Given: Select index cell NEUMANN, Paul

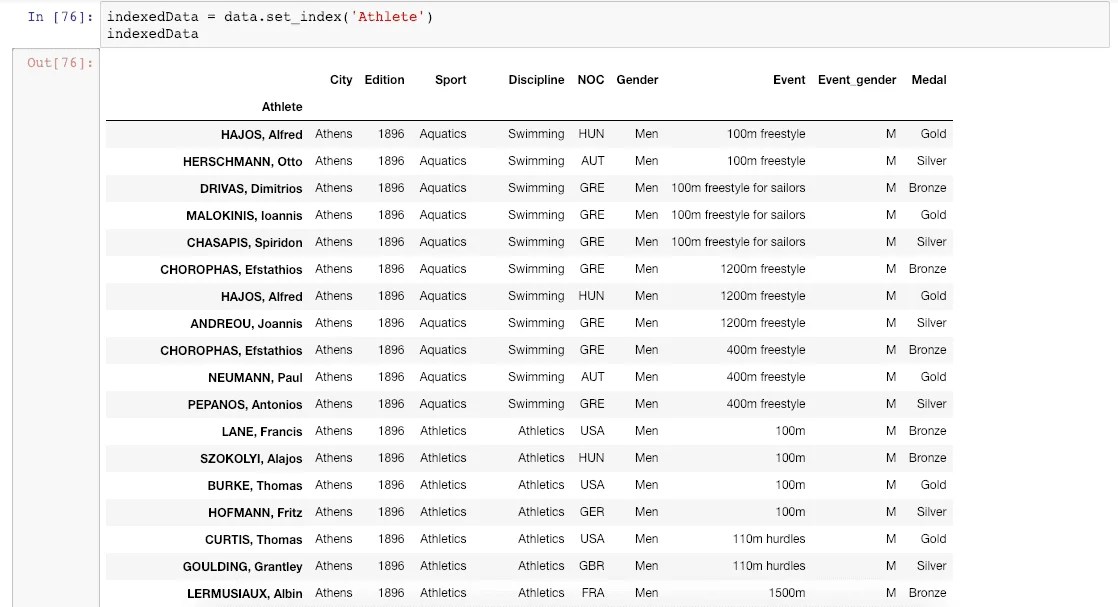Looking at the screenshot, I should click(255, 378).
